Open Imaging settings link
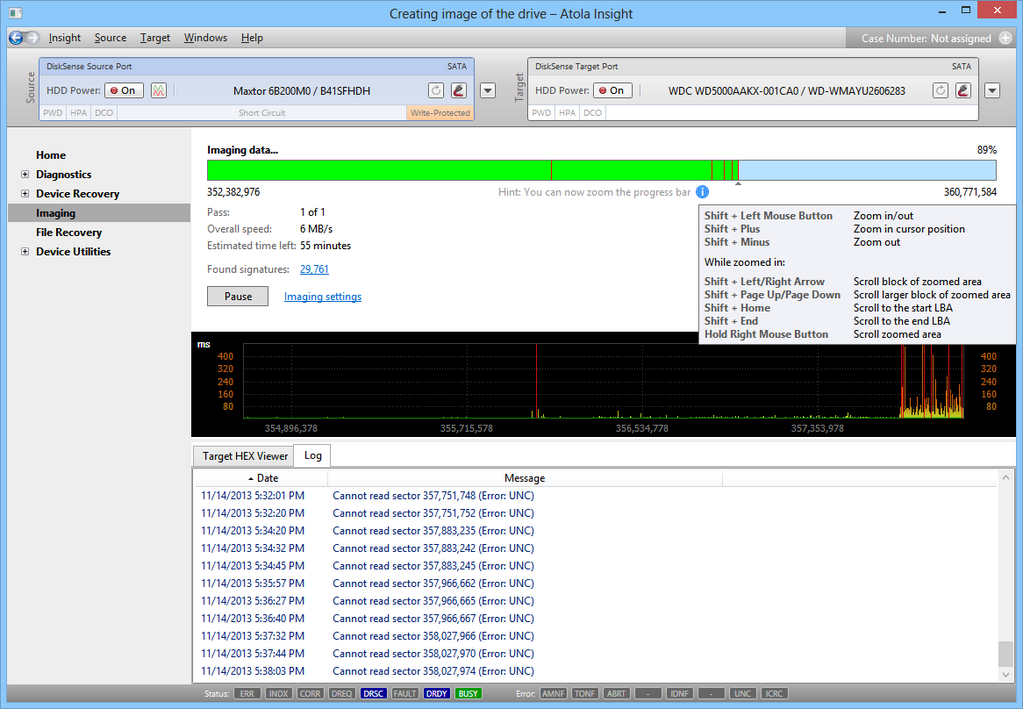Viewport: 1023px width, 709px height. pos(322,296)
